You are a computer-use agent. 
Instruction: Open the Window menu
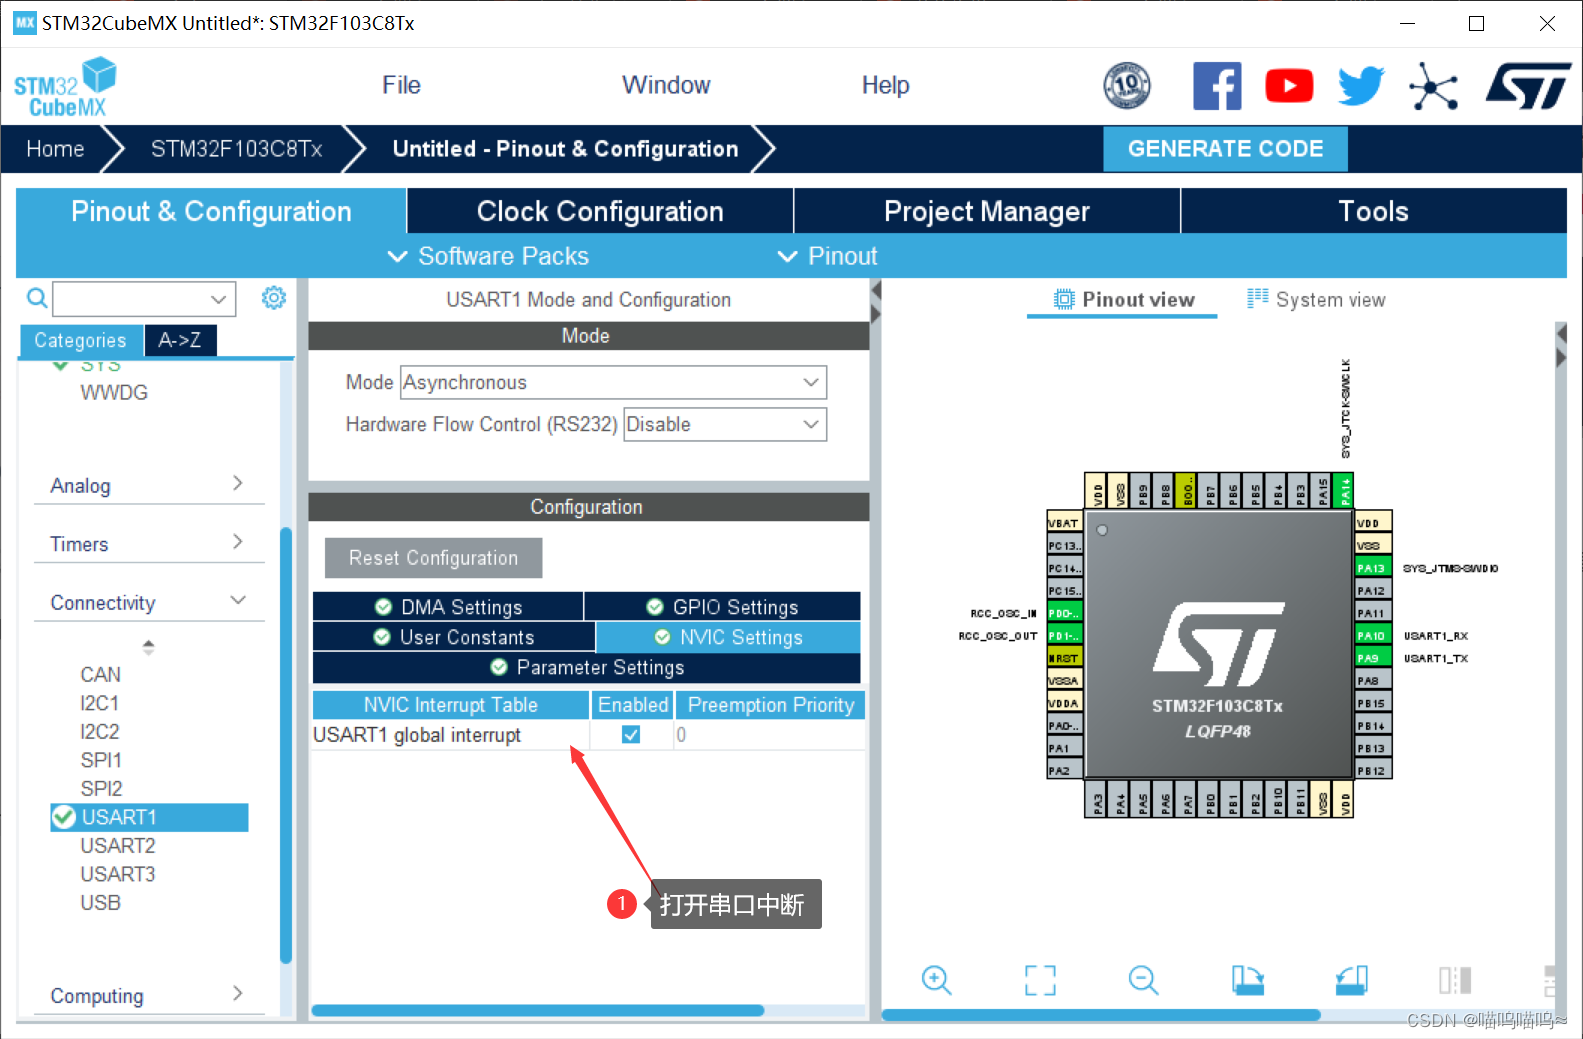click(x=666, y=85)
